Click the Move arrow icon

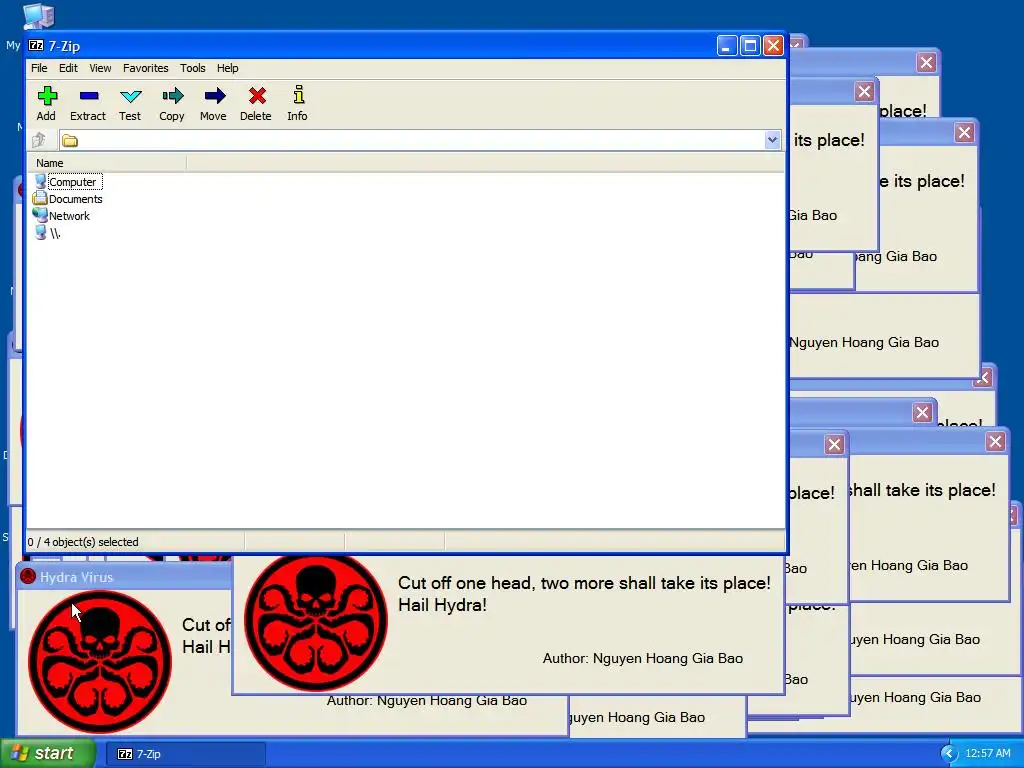pos(214,96)
